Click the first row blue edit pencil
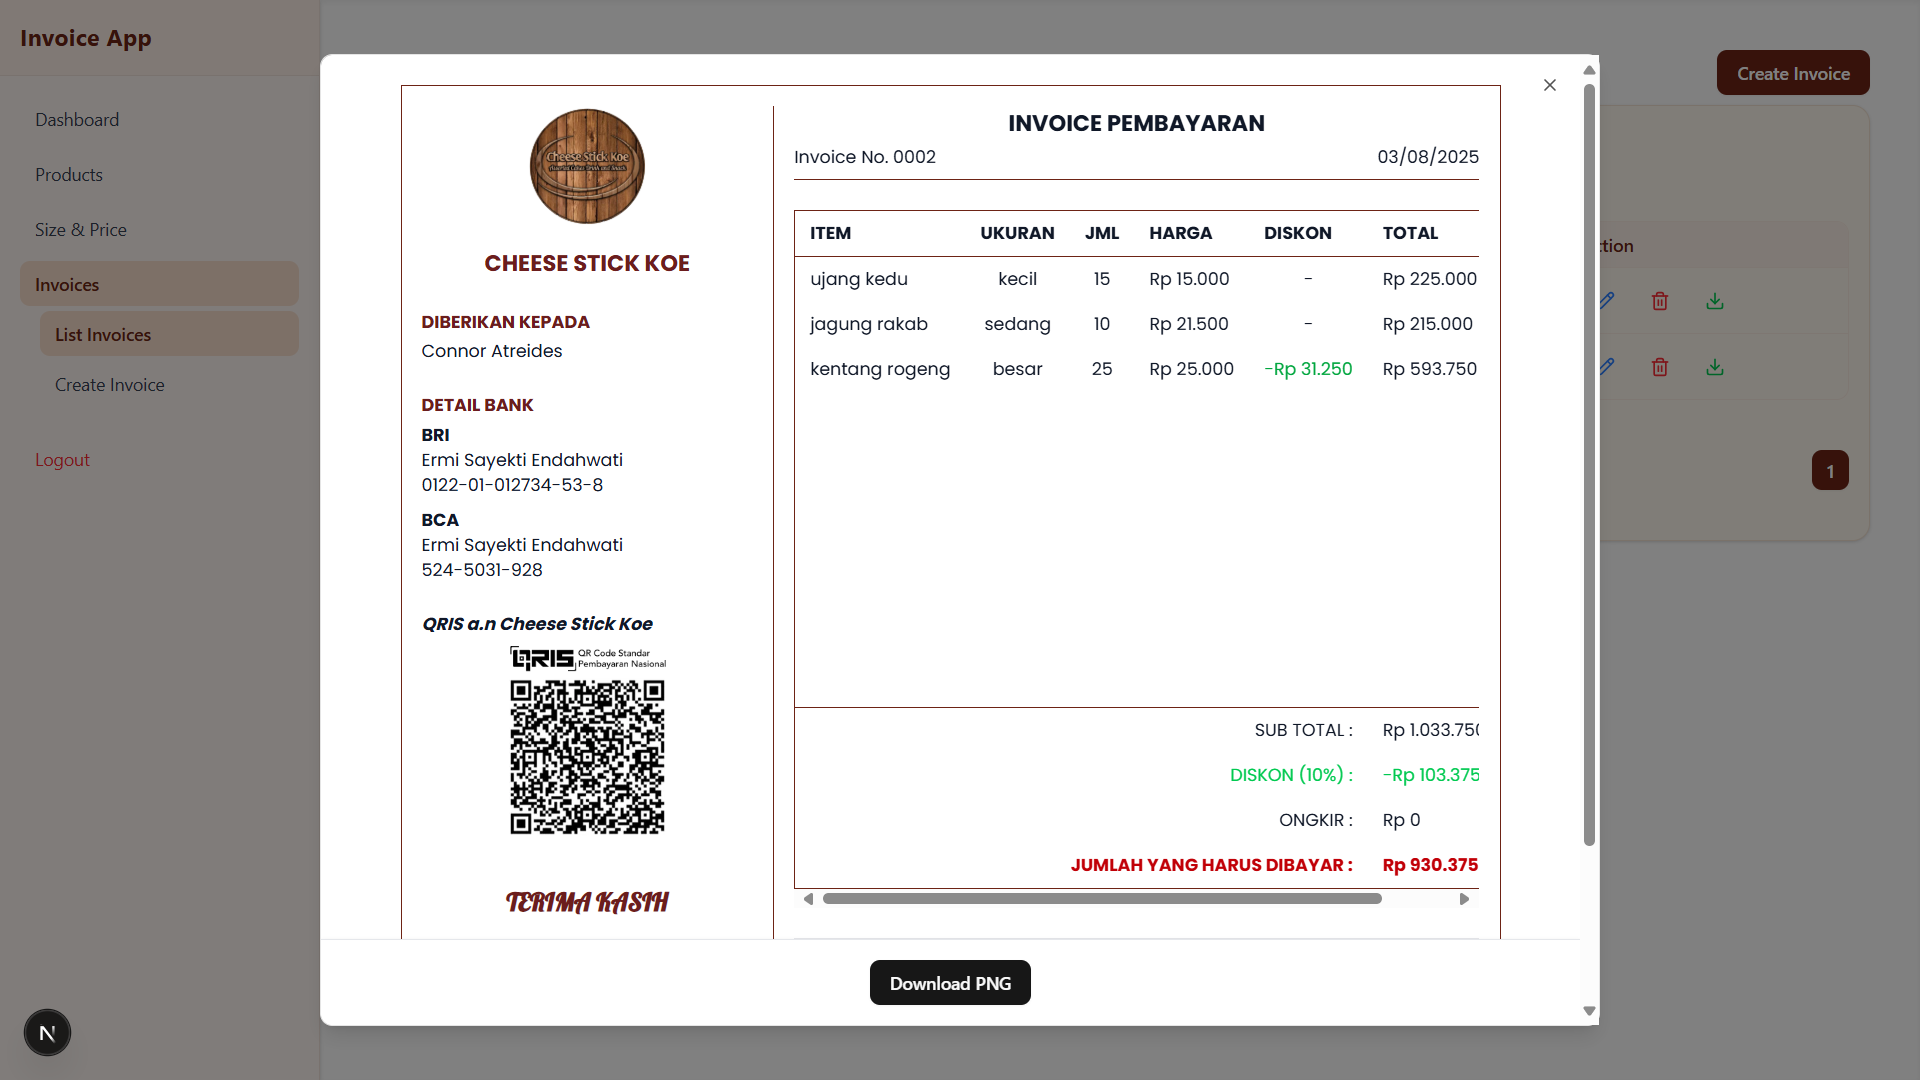Screen dimensions: 1920x1080 tap(1607, 300)
